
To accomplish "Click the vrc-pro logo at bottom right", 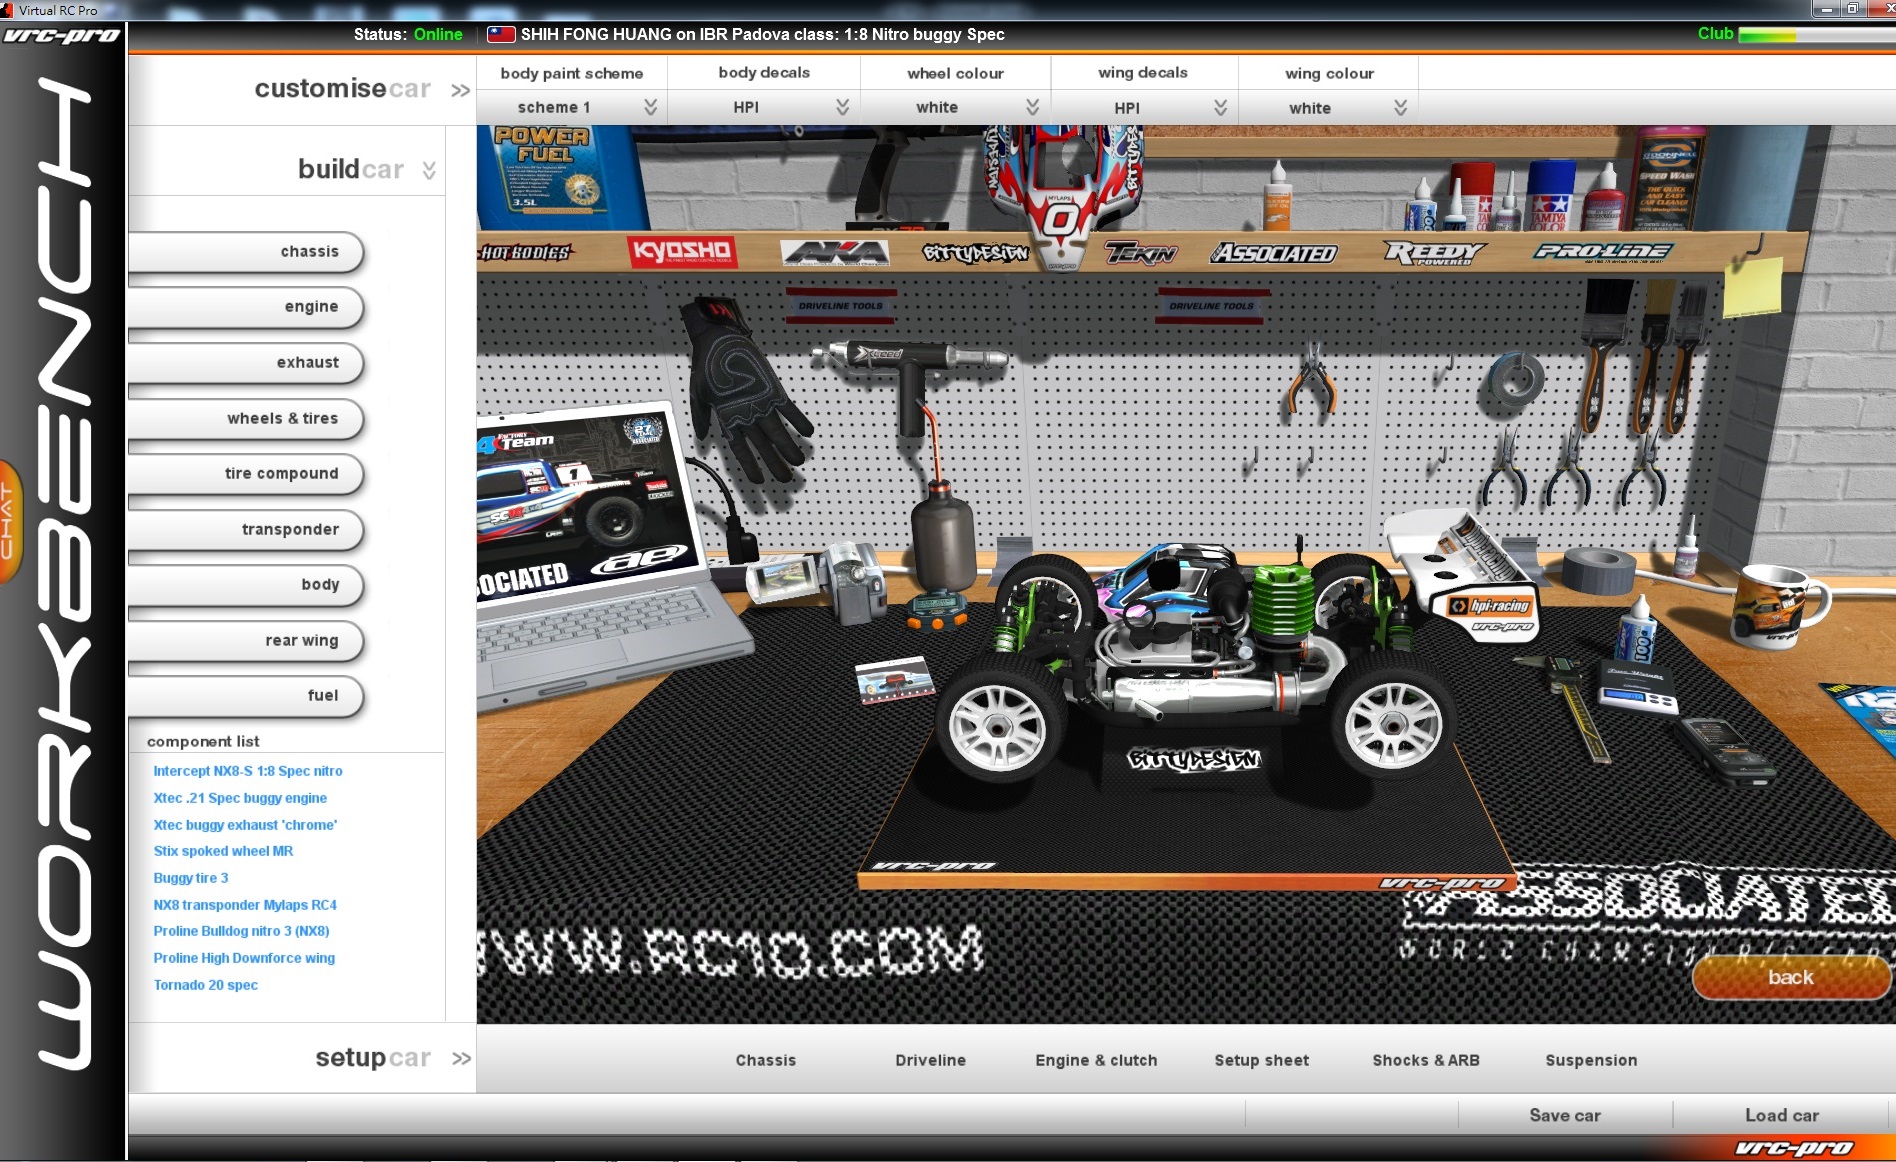I will [1795, 1147].
